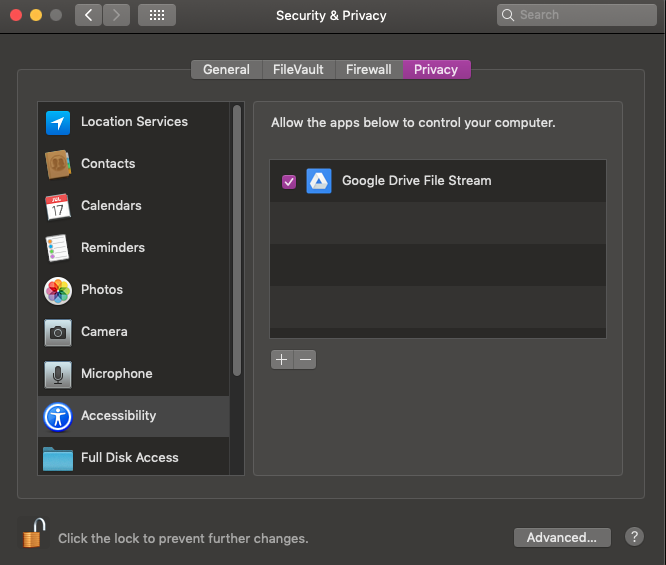Image resolution: width=666 pixels, height=565 pixels.
Task: Switch to the Firewall tab
Action: pyautogui.click(x=368, y=69)
